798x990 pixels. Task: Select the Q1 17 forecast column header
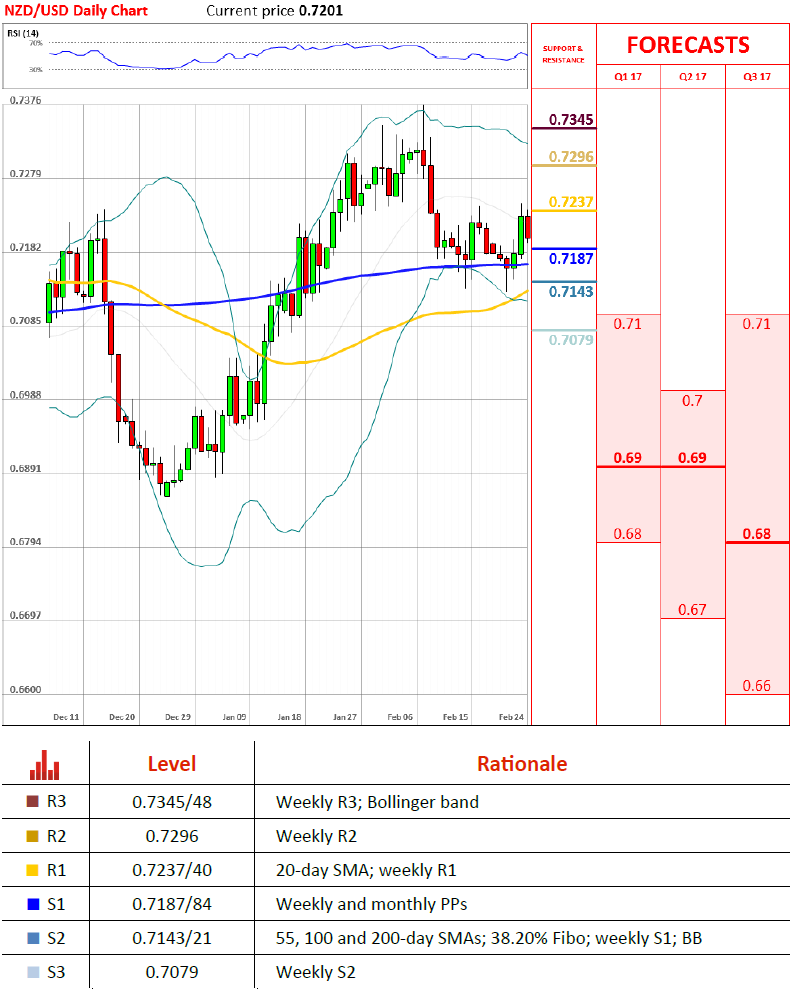click(628, 76)
